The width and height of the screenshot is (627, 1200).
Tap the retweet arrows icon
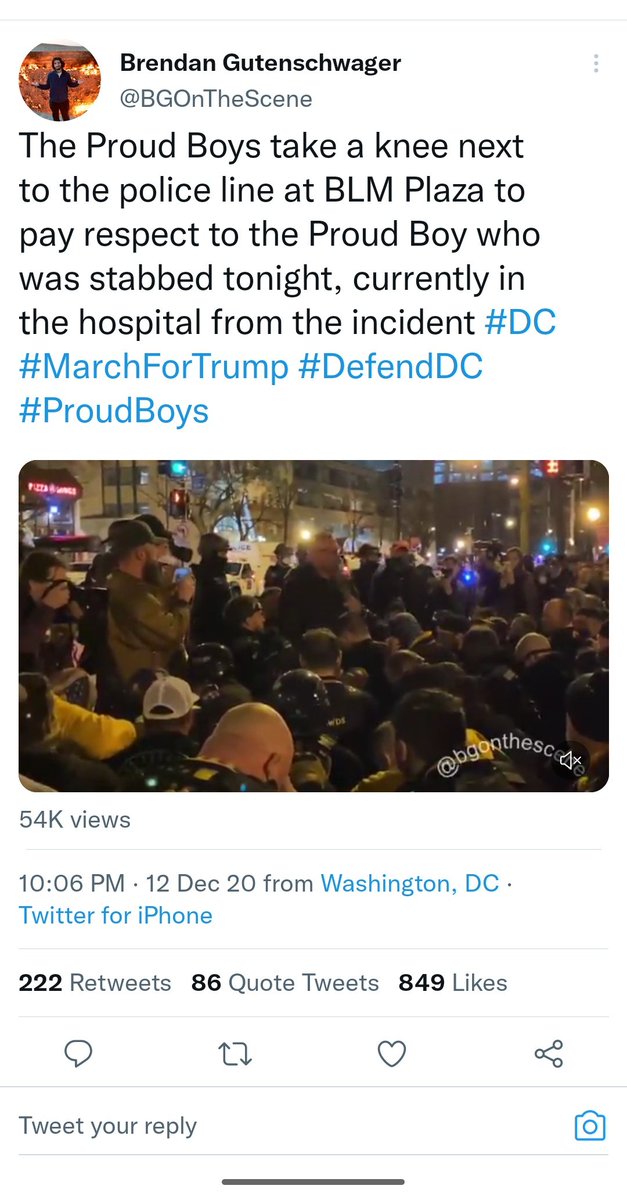(235, 1053)
